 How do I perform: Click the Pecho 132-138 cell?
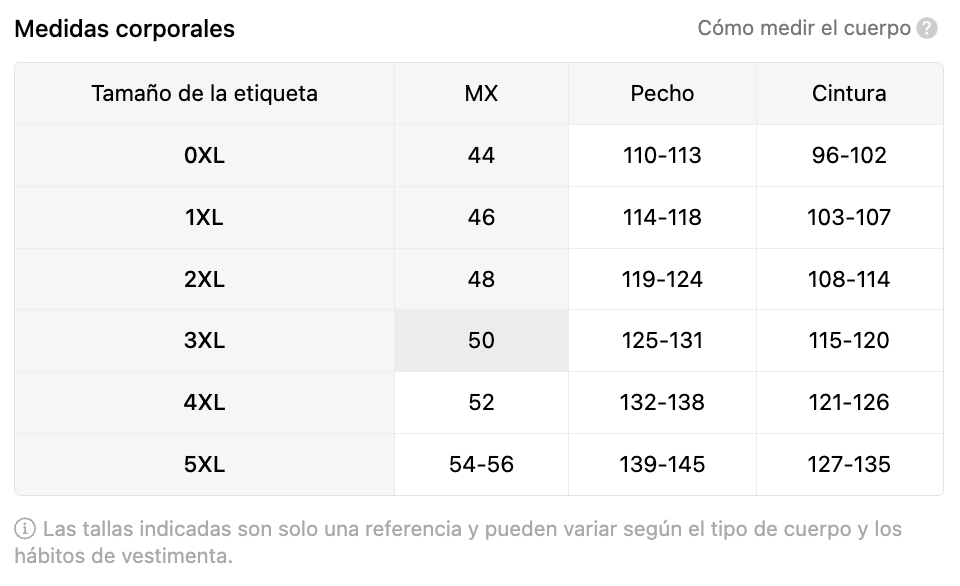[662, 402]
